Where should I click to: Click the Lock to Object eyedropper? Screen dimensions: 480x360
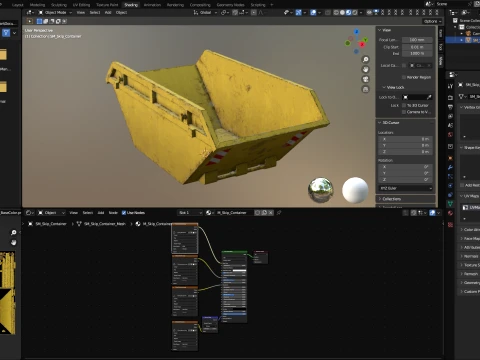coord(429,97)
